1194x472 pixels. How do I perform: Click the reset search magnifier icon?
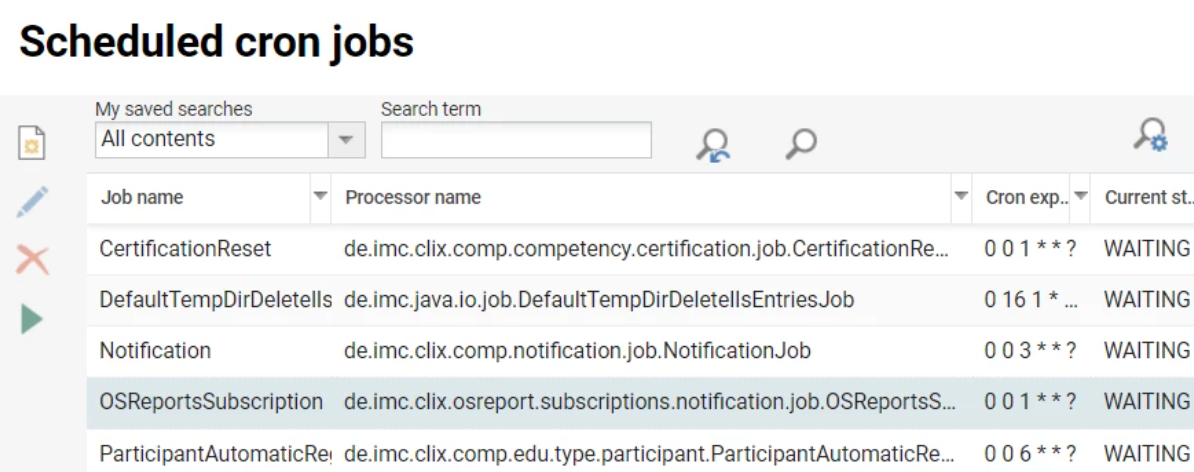click(x=713, y=146)
